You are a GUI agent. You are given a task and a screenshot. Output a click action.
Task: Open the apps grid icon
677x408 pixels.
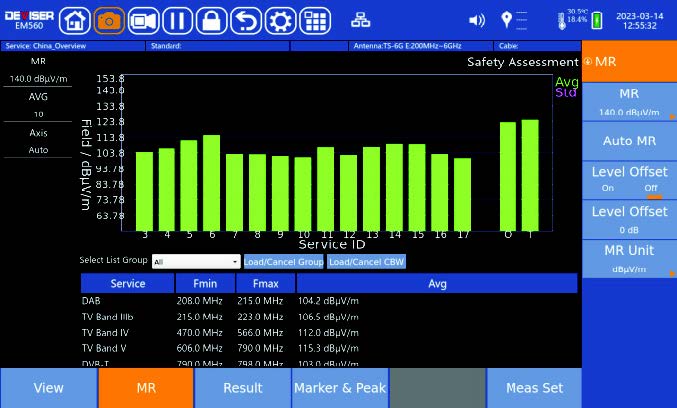(x=314, y=20)
